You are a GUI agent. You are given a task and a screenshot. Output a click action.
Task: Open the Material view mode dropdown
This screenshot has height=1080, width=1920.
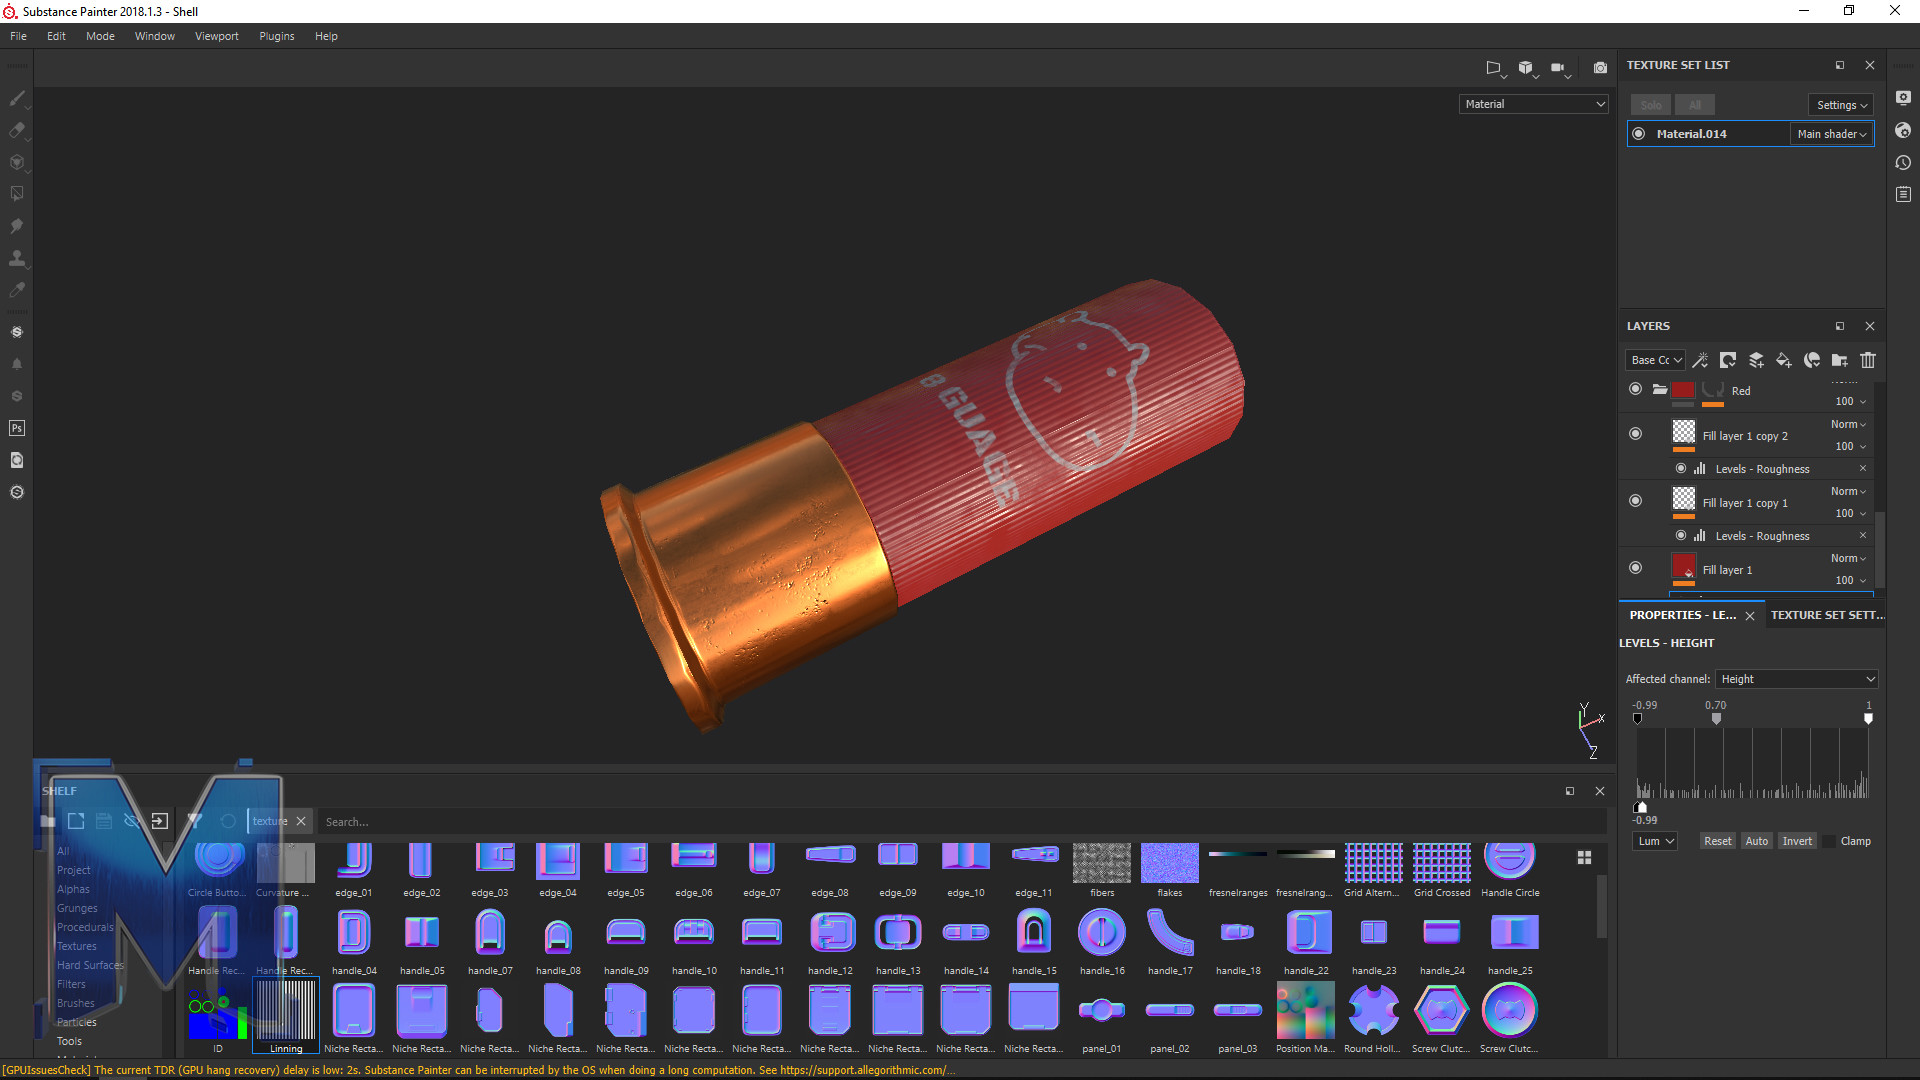coord(1533,104)
